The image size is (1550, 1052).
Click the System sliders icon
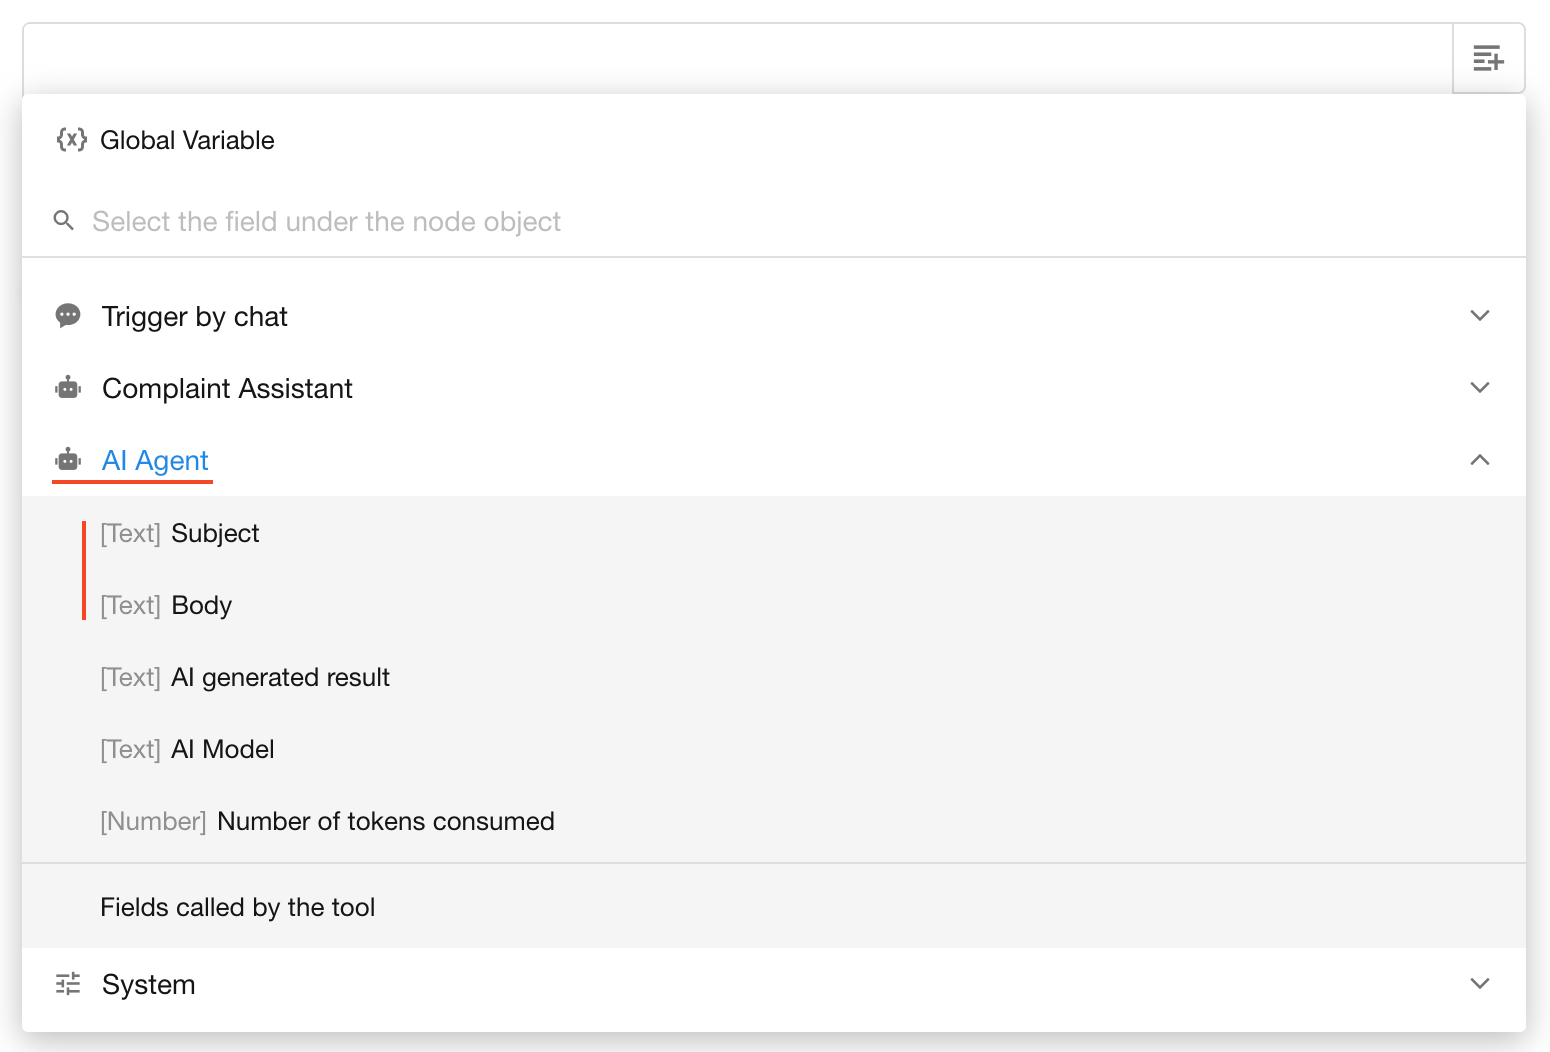[68, 984]
